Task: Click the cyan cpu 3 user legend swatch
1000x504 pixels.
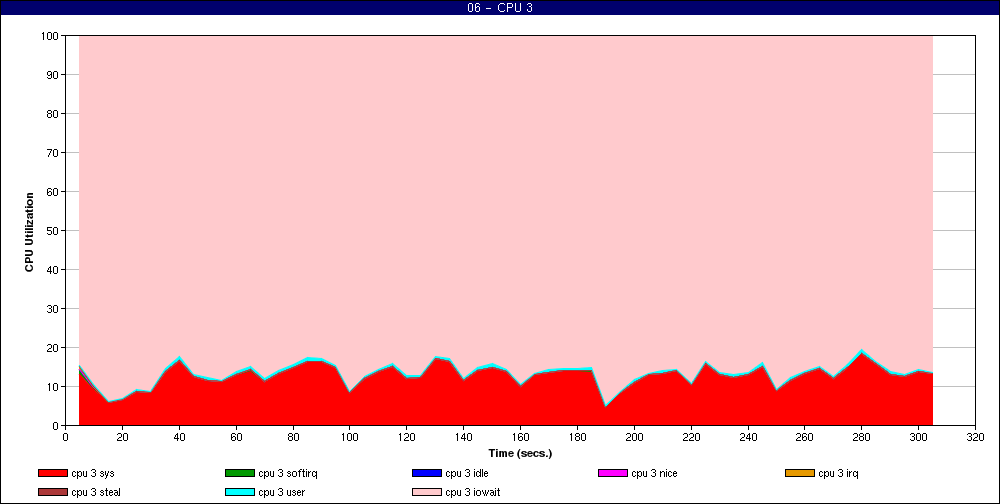Action: 240,493
